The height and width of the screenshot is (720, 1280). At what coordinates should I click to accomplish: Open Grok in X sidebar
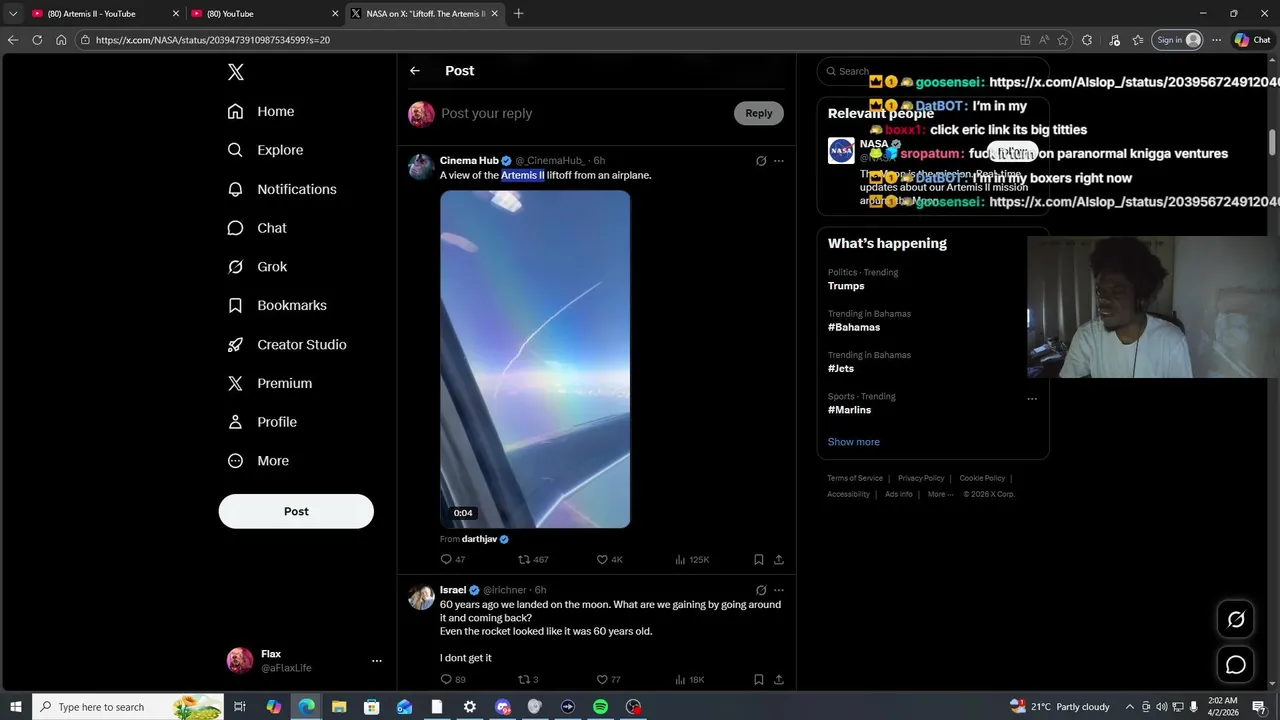(x=257, y=267)
